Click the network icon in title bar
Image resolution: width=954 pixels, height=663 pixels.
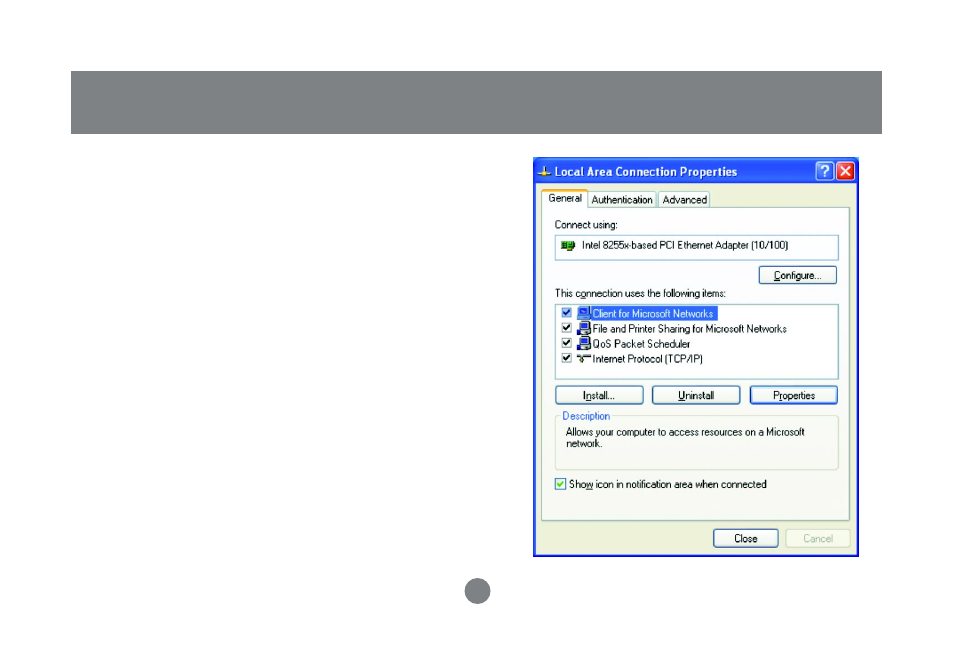pyautogui.click(x=545, y=172)
